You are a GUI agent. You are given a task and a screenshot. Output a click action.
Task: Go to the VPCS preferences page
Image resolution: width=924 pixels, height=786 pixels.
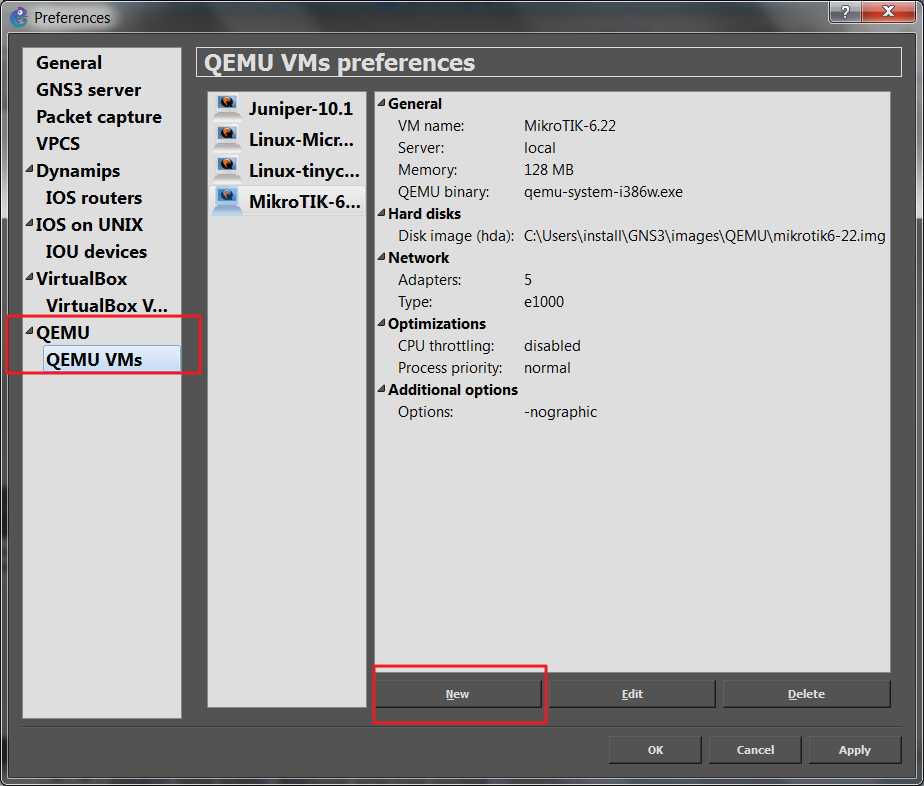[58, 144]
